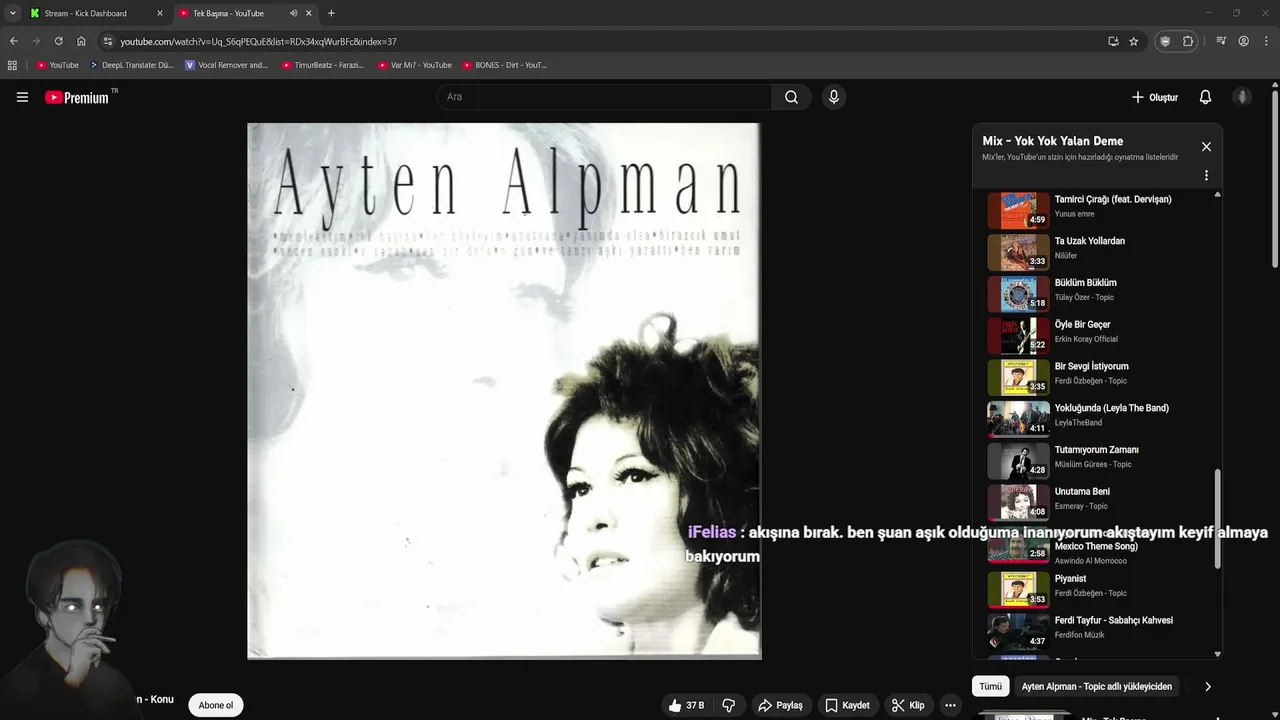Open browser three-dot menu
The height and width of the screenshot is (720, 1280).
1265,41
